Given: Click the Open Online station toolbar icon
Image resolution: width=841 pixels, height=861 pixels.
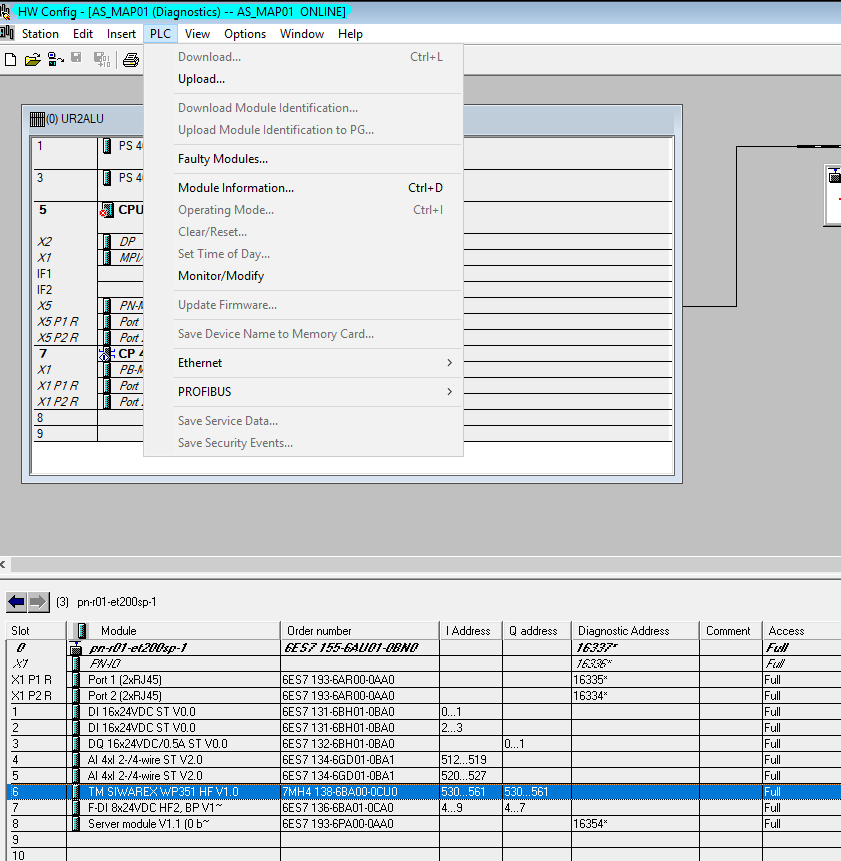Looking at the screenshot, I should click(54, 60).
